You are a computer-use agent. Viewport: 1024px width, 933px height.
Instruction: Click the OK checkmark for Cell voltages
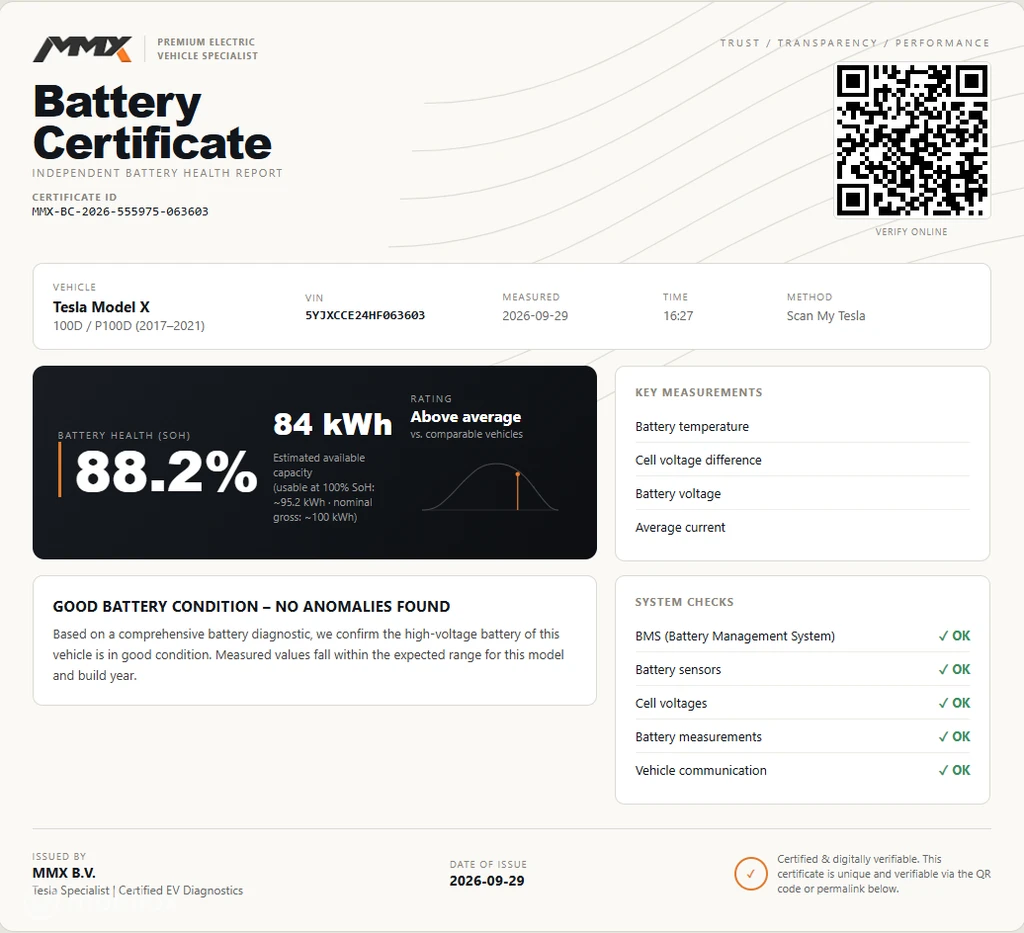tap(954, 703)
